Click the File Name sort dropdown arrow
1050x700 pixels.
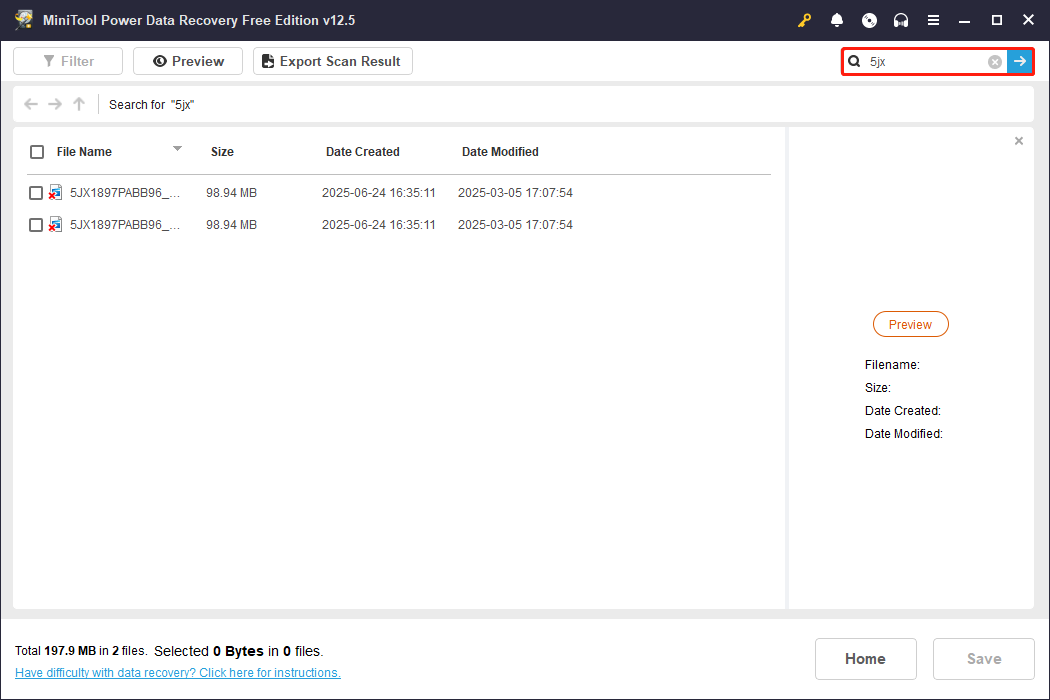pyautogui.click(x=177, y=149)
